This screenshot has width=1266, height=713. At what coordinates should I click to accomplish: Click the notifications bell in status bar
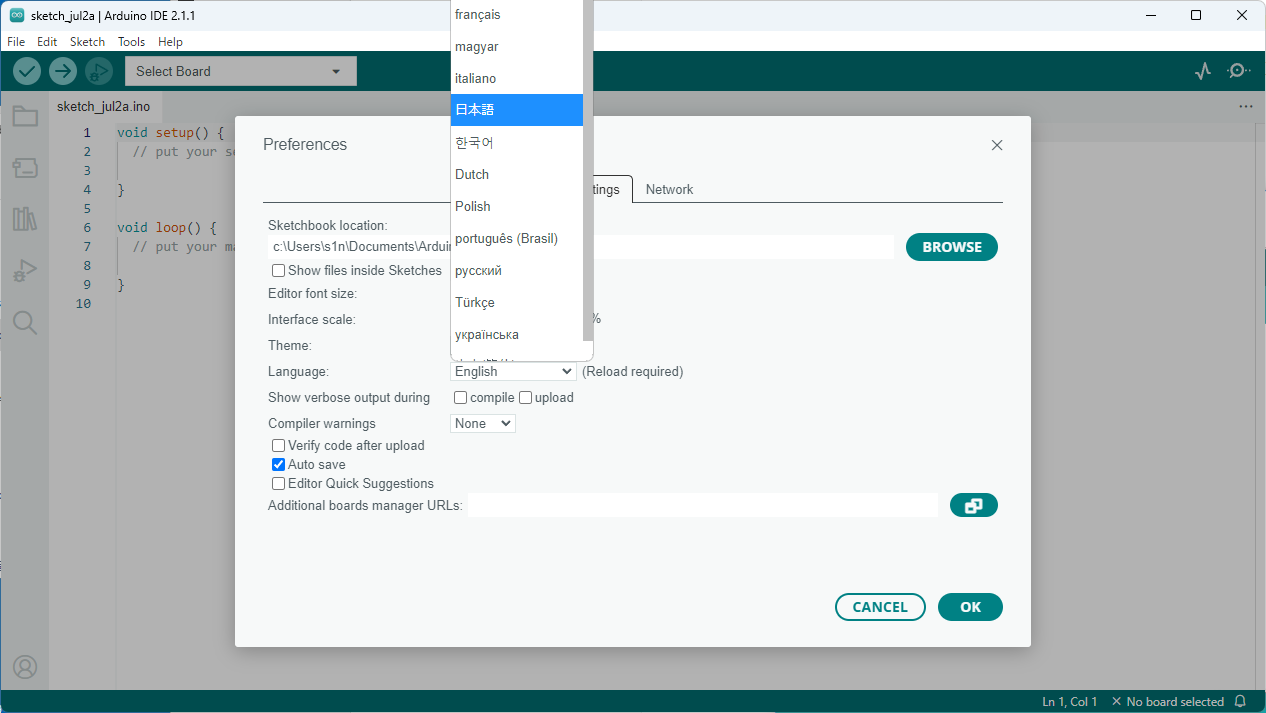pos(1241,702)
